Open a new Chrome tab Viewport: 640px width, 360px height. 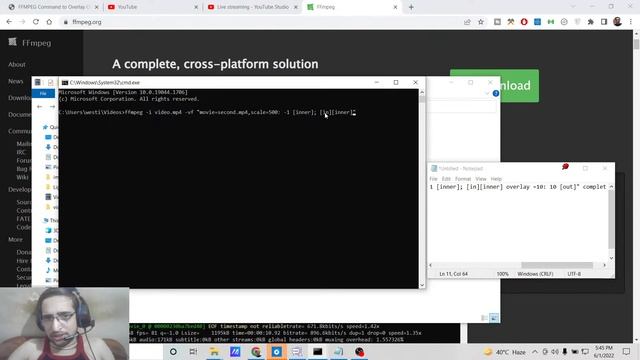(x=411, y=7)
